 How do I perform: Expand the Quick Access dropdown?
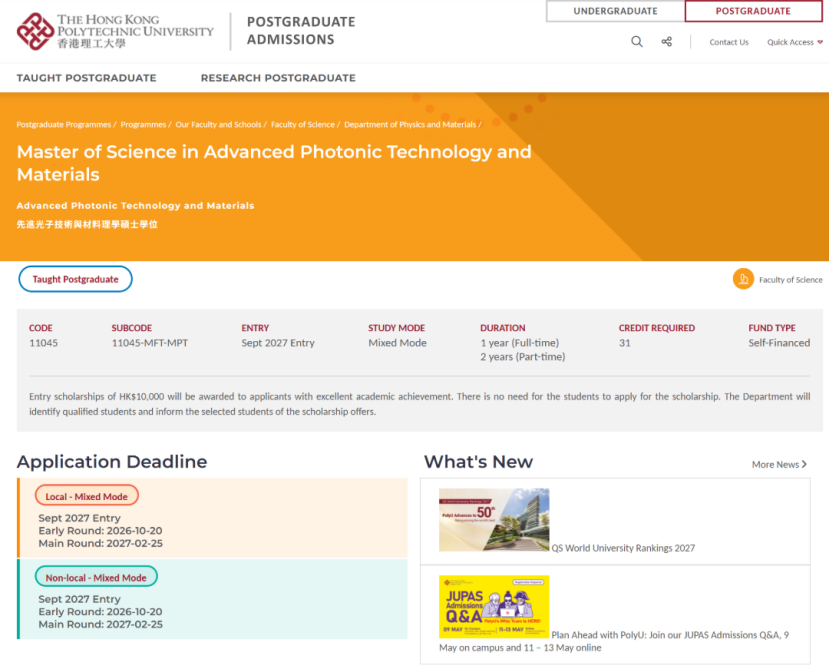tap(795, 42)
